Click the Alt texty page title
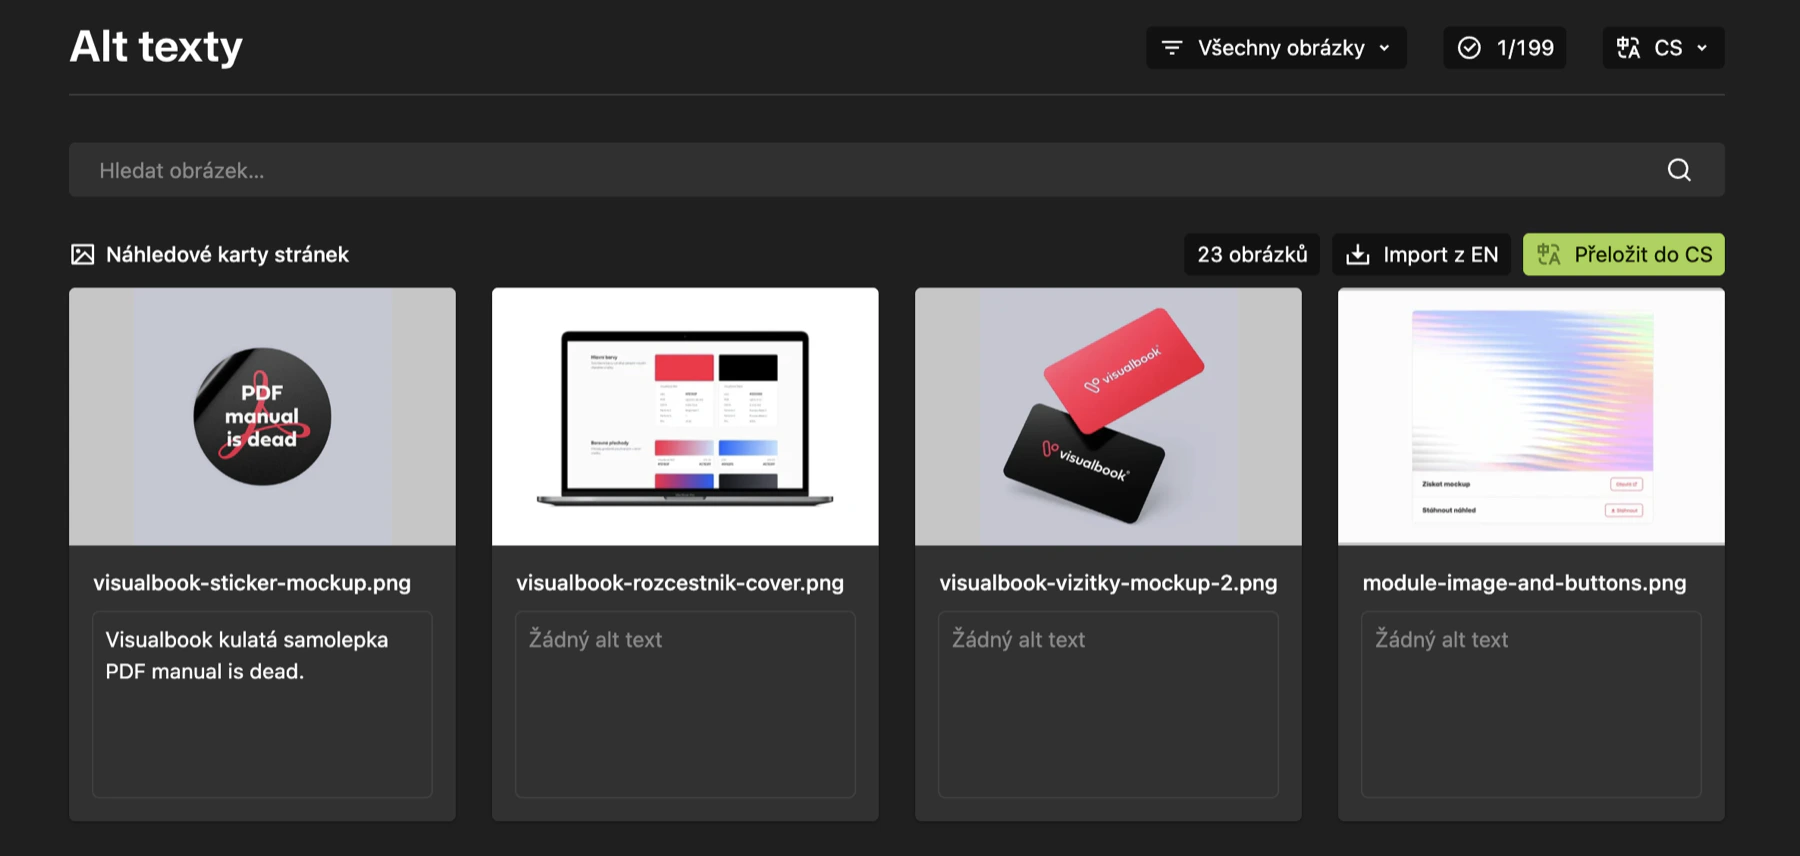 [156, 47]
